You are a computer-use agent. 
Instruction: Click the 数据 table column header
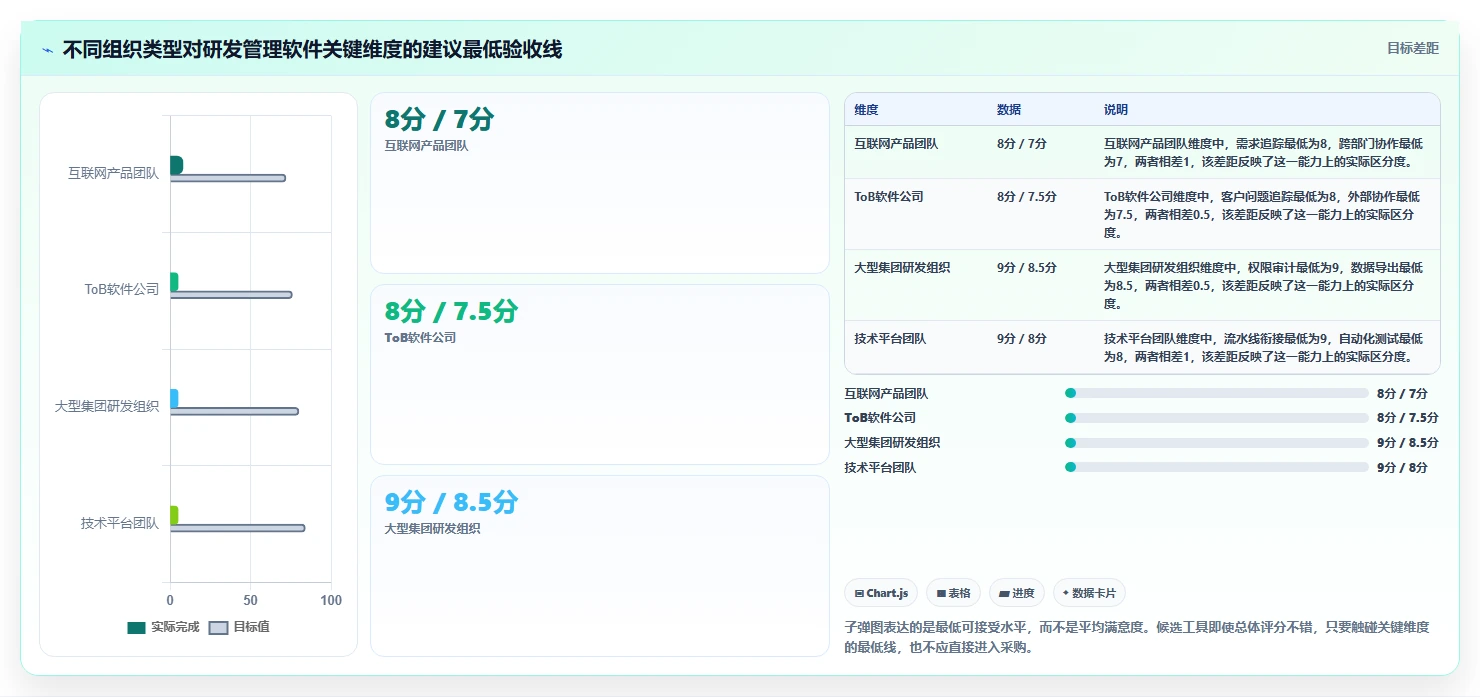1009,110
